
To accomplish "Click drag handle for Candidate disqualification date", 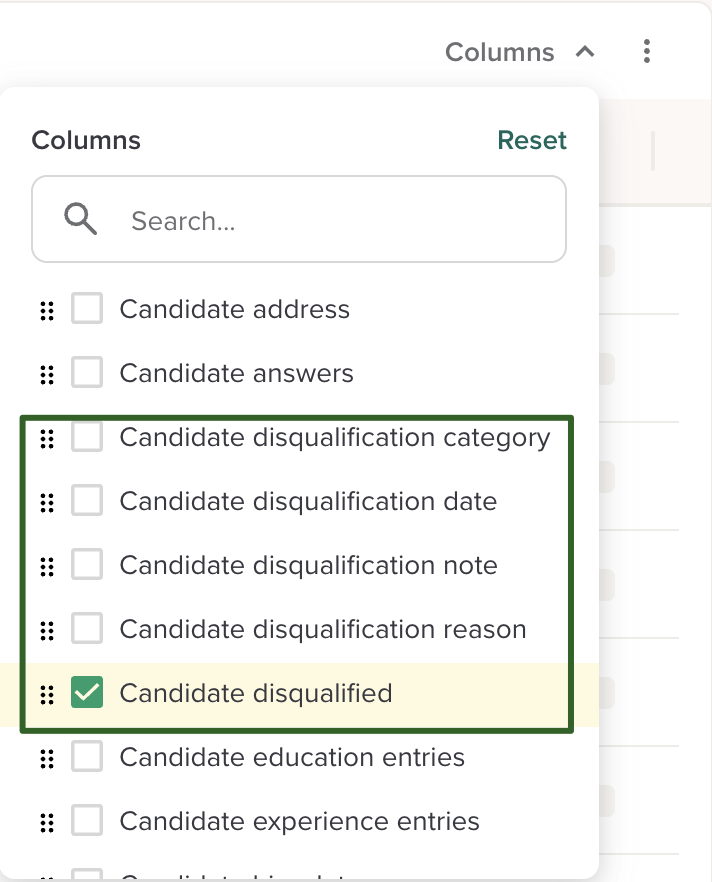I will click(46, 503).
